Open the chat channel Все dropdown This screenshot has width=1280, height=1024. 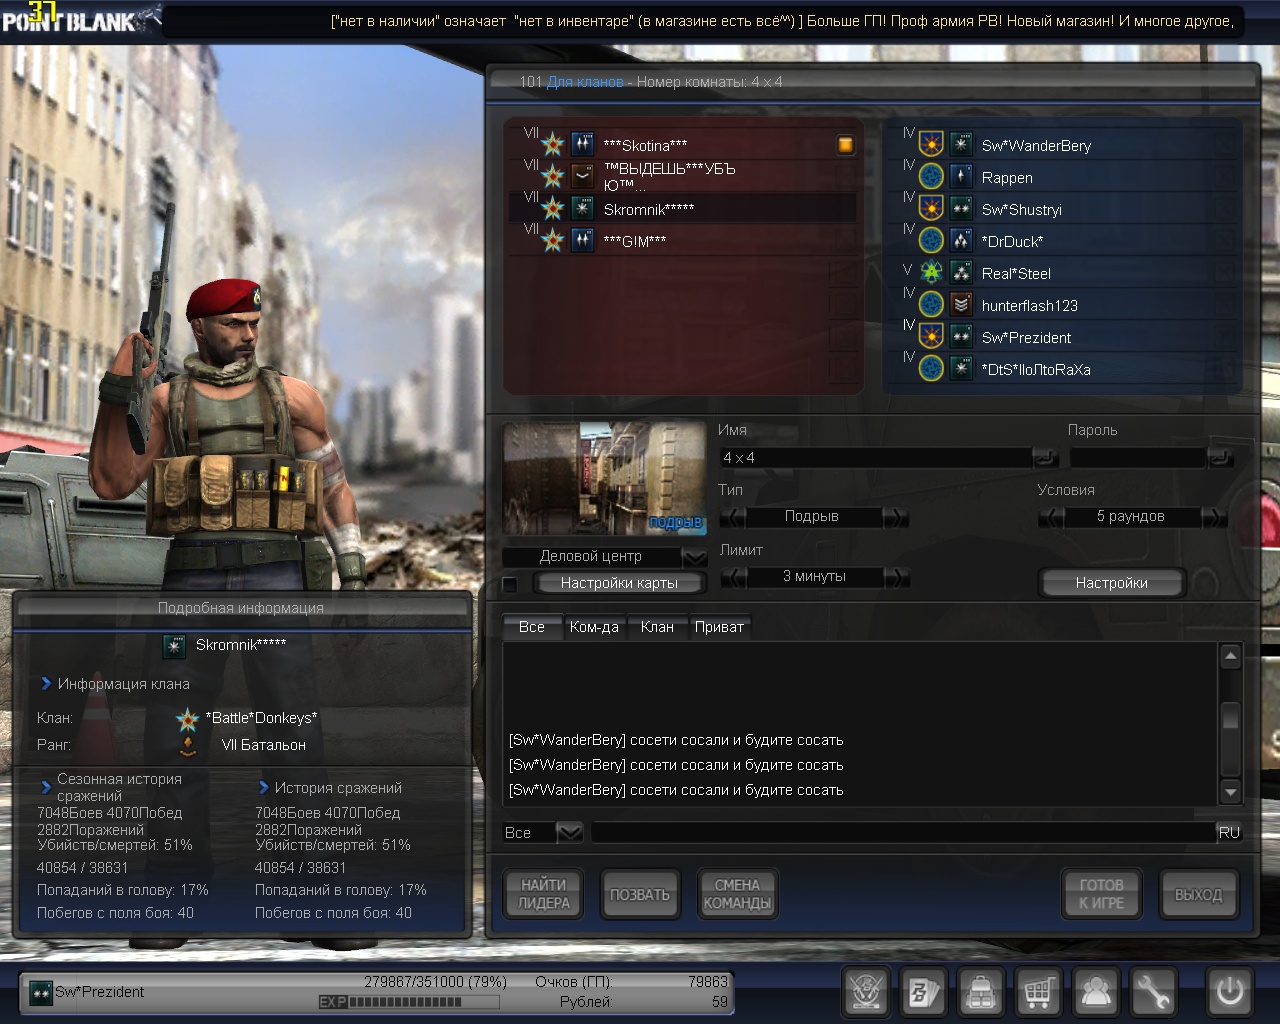[569, 832]
